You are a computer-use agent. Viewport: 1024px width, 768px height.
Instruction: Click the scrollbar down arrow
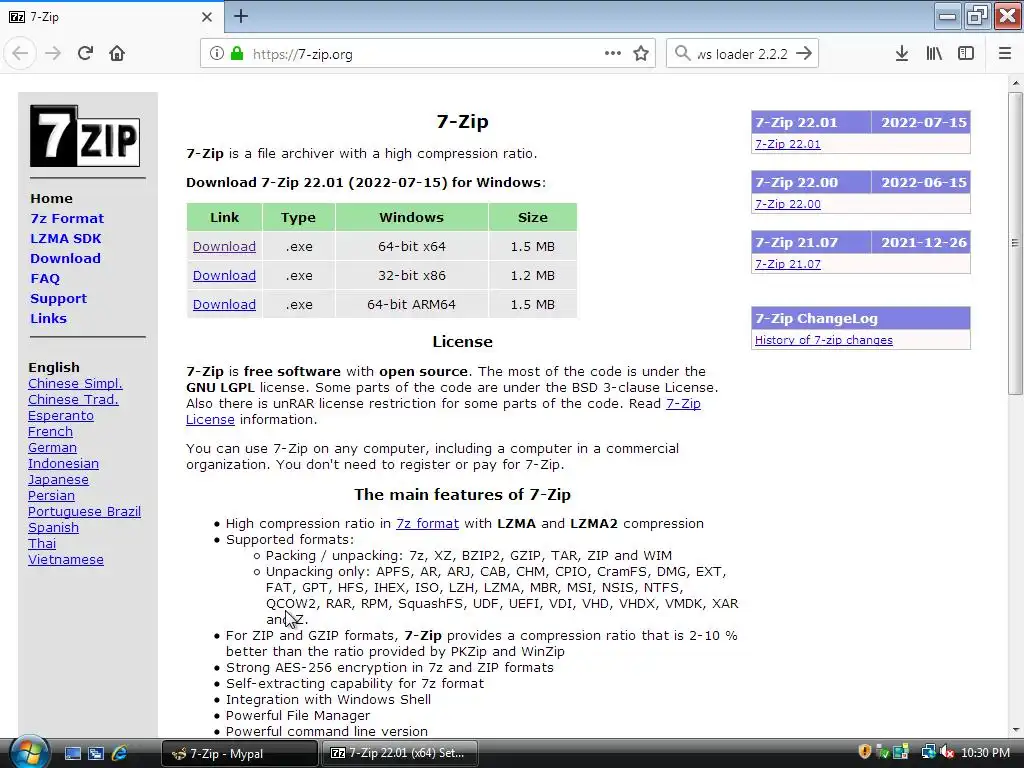point(1015,729)
